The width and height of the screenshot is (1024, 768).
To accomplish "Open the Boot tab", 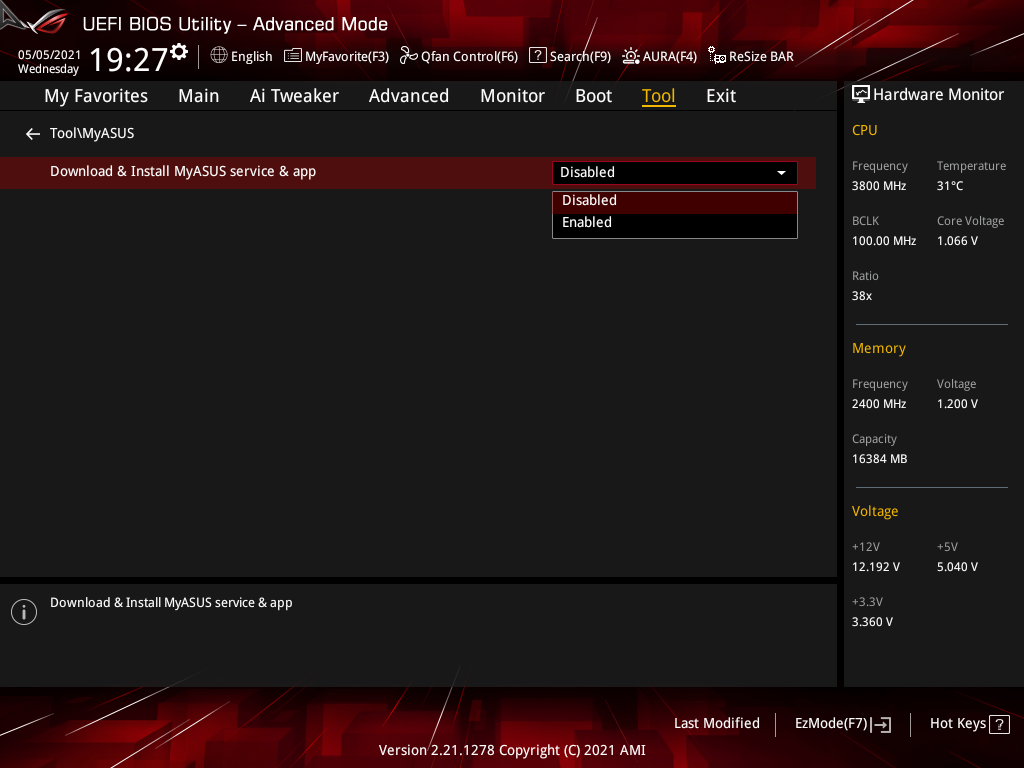I will point(594,96).
